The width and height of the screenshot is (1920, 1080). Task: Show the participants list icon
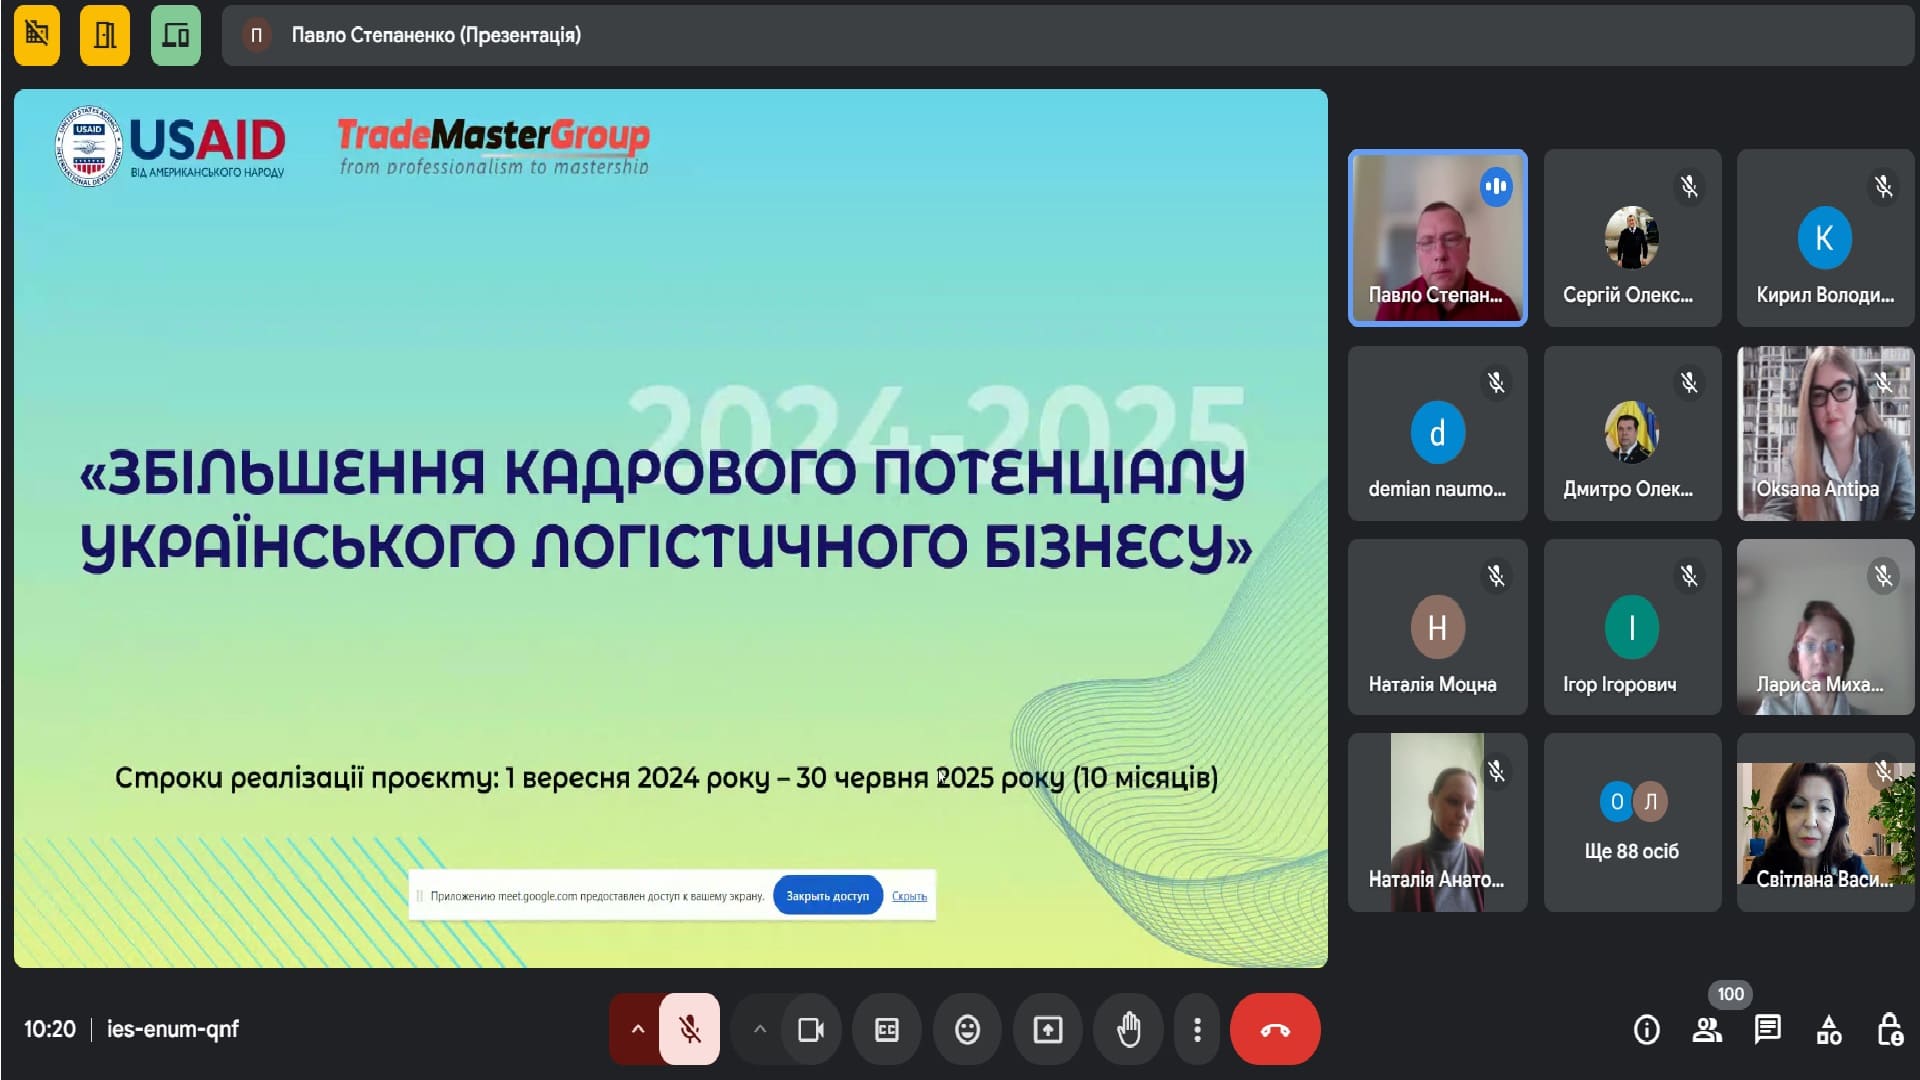click(x=1707, y=1030)
